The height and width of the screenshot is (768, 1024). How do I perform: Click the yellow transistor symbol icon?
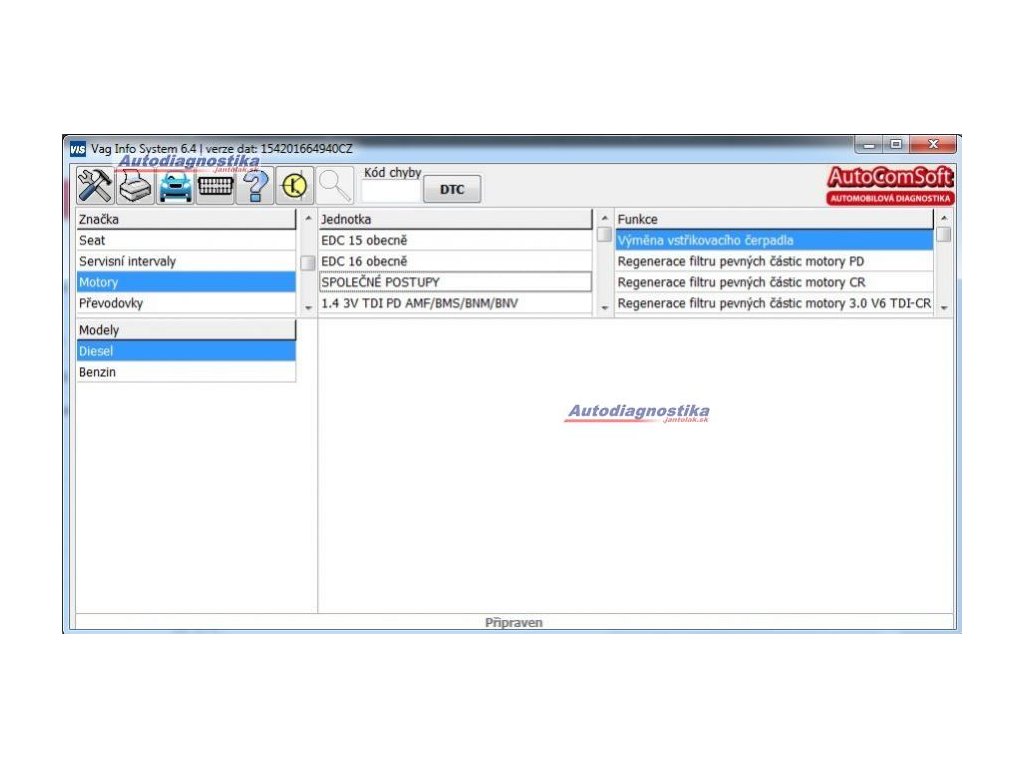295,187
